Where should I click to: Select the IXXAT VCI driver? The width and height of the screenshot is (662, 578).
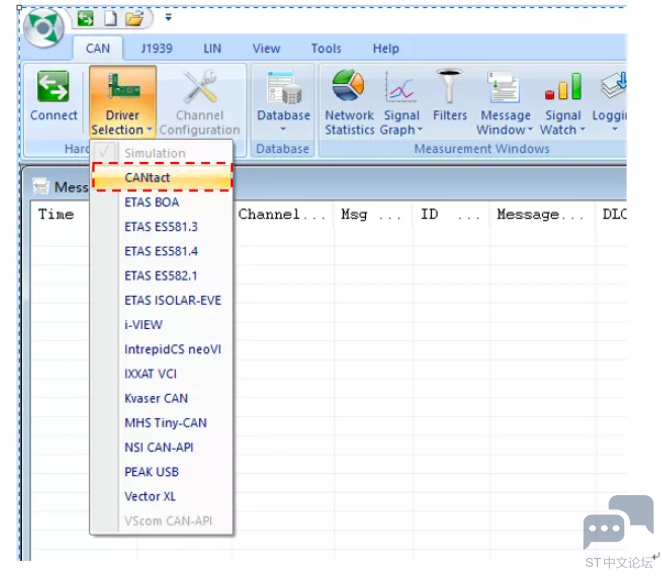(x=162, y=374)
